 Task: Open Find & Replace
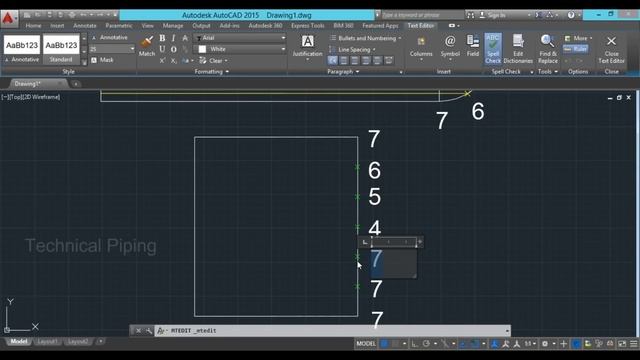point(548,49)
